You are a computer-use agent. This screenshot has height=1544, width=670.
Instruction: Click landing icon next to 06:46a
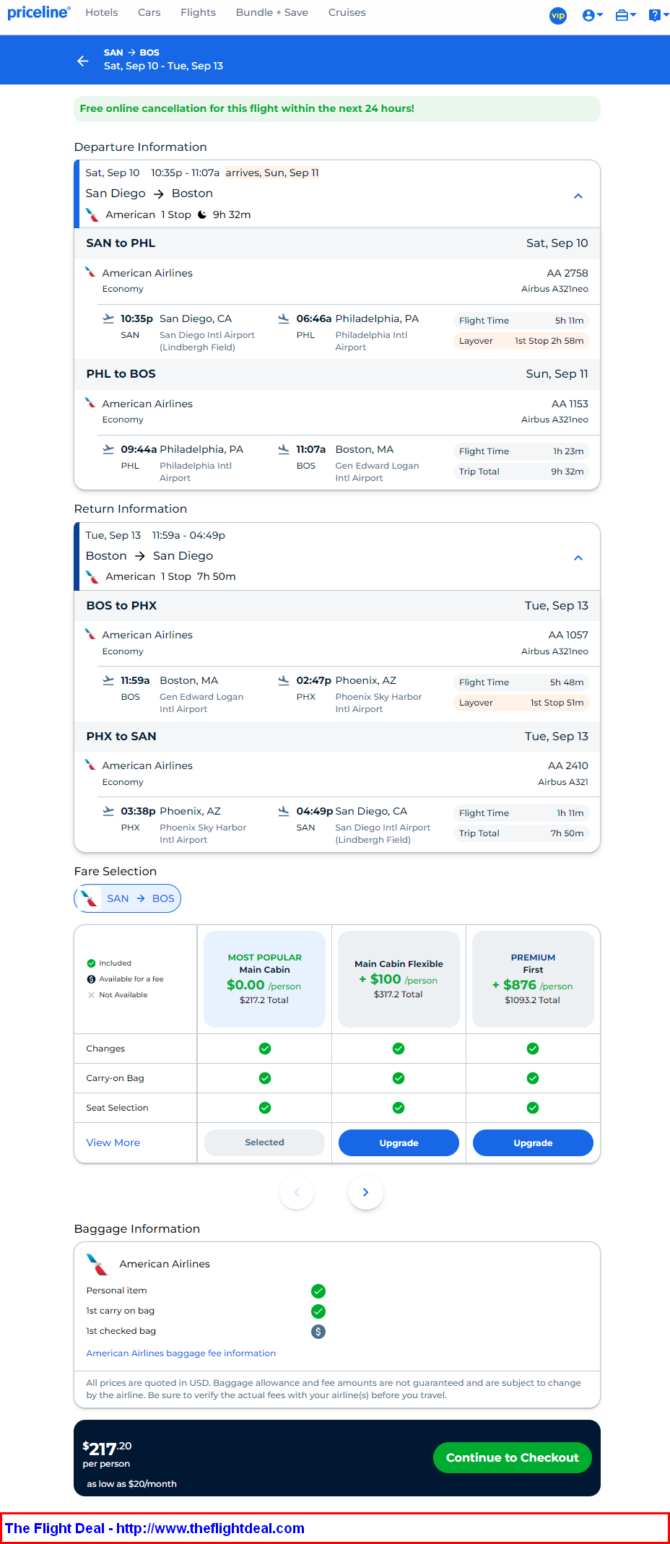tap(284, 319)
